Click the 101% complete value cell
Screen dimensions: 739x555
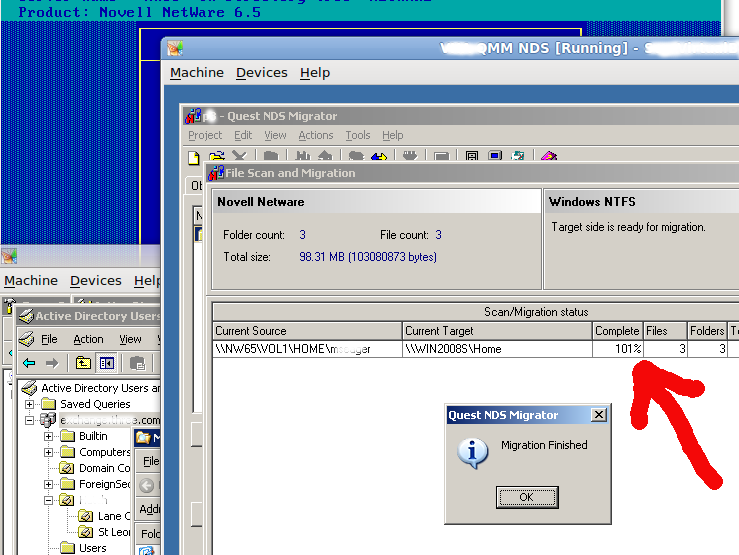(617, 349)
